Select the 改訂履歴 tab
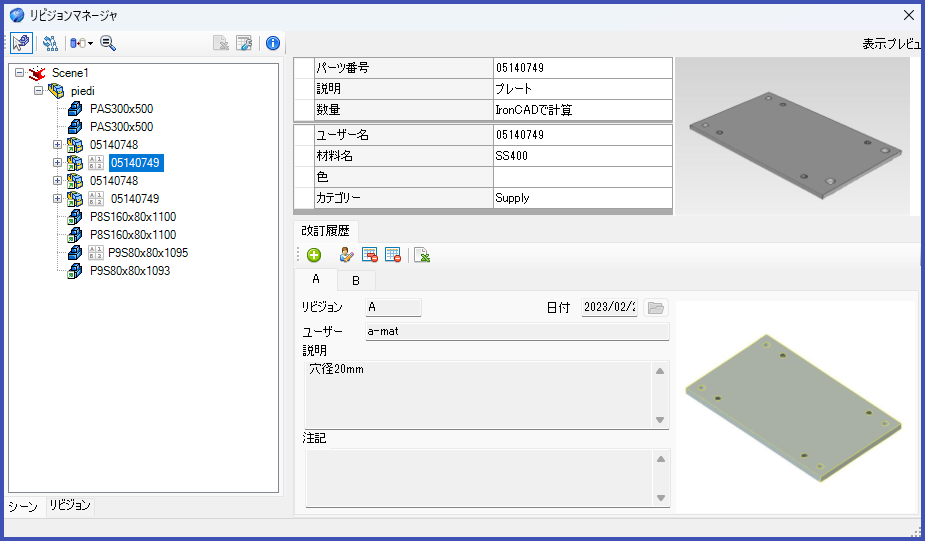 (326, 231)
